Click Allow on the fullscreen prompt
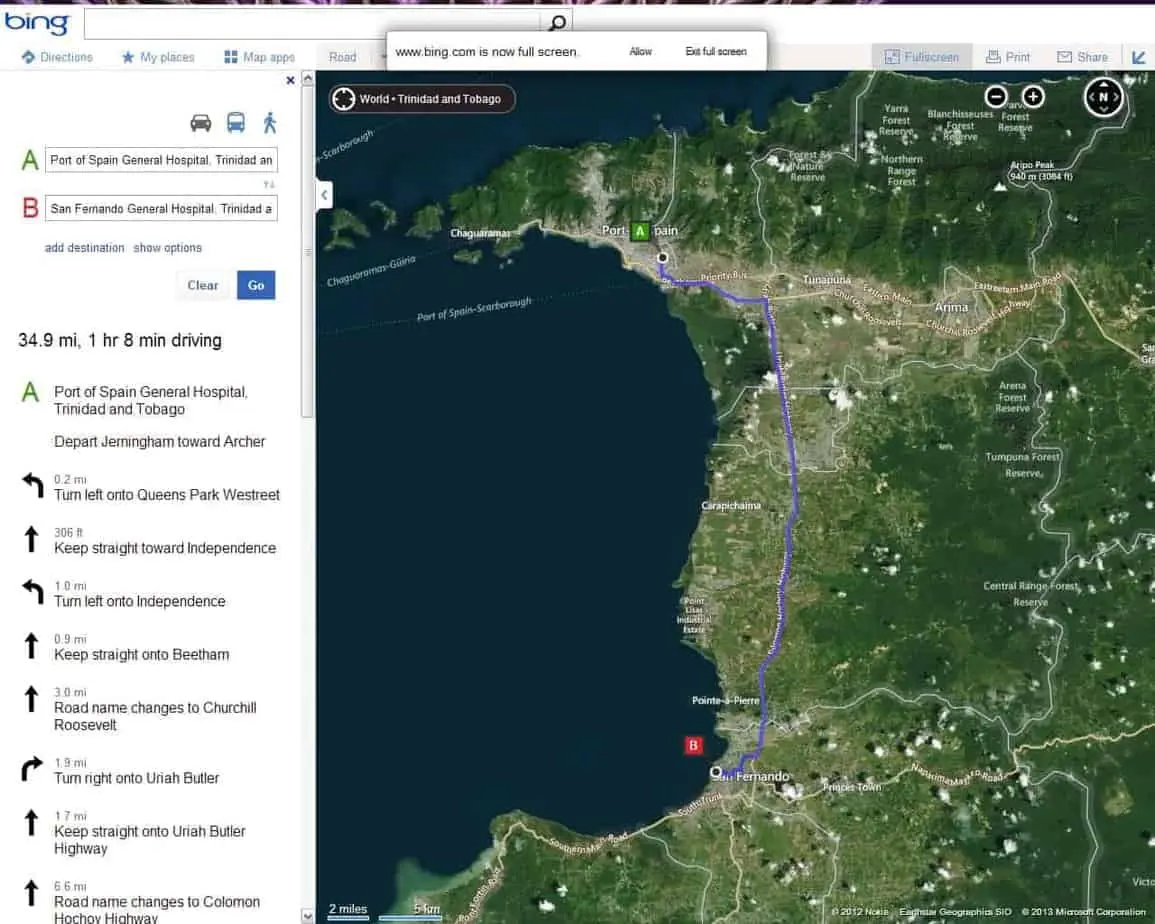The width and height of the screenshot is (1155, 924). (640, 51)
